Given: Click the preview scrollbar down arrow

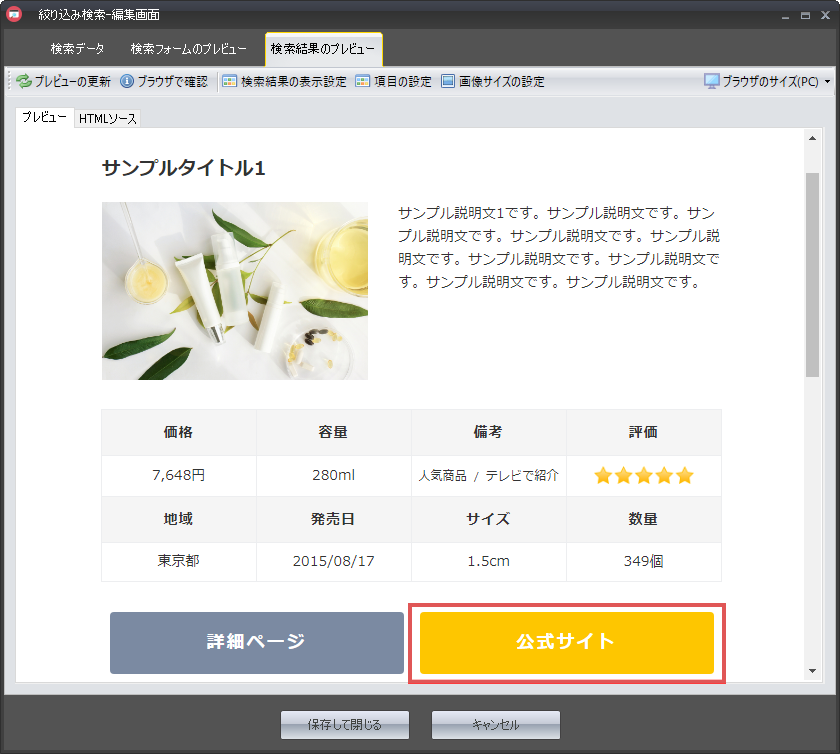Looking at the screenshot, I should click(812, 671).
